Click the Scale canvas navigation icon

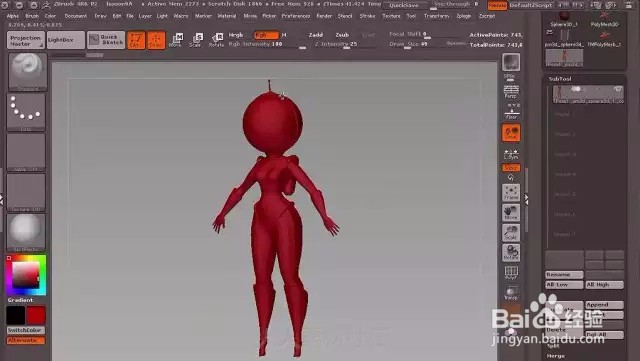pyautogui.click(x=511, y=232)
